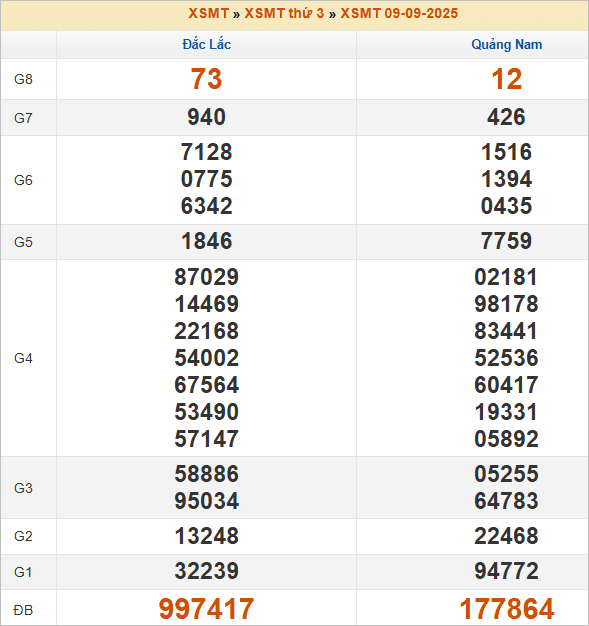
Task: Click G3 number 64783
Action: coord(506,501)
